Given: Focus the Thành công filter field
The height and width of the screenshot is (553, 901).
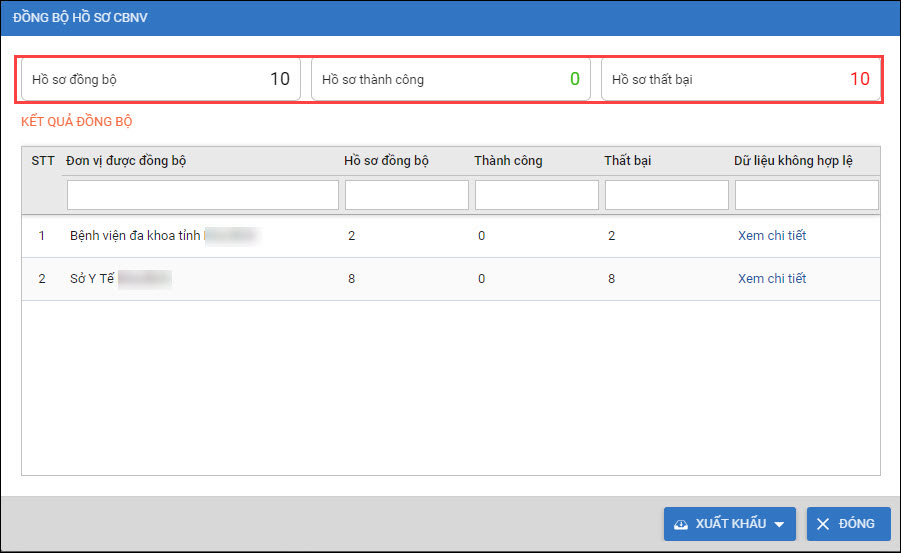Looking at the screenshot, I should [x=537, y=195].
